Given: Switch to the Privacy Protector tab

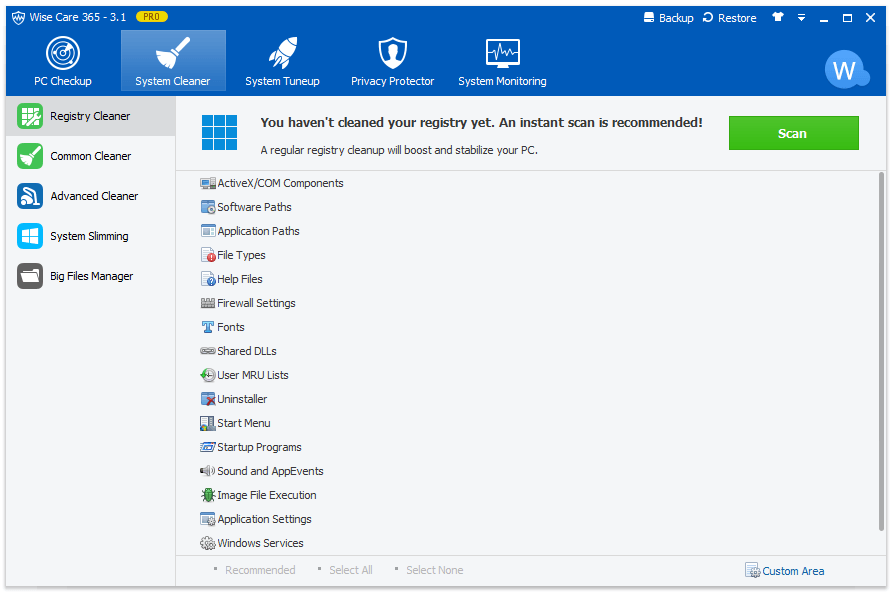Looking at the screenshot, I should click(x=393, y=60).
